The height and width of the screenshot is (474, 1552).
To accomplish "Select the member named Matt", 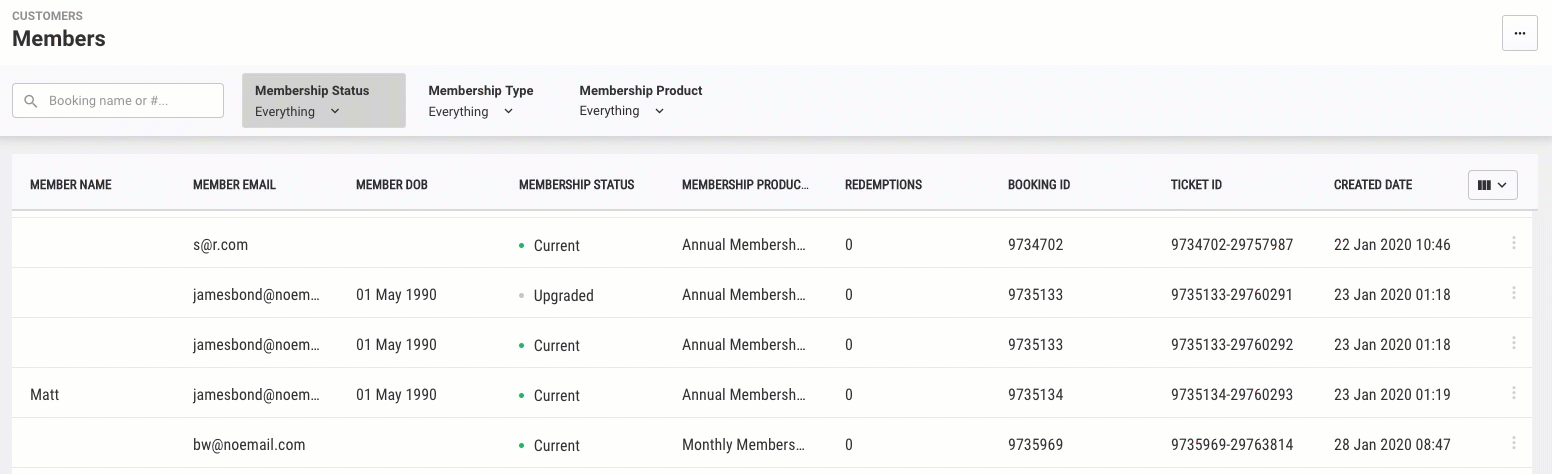I will pos(45,395).
